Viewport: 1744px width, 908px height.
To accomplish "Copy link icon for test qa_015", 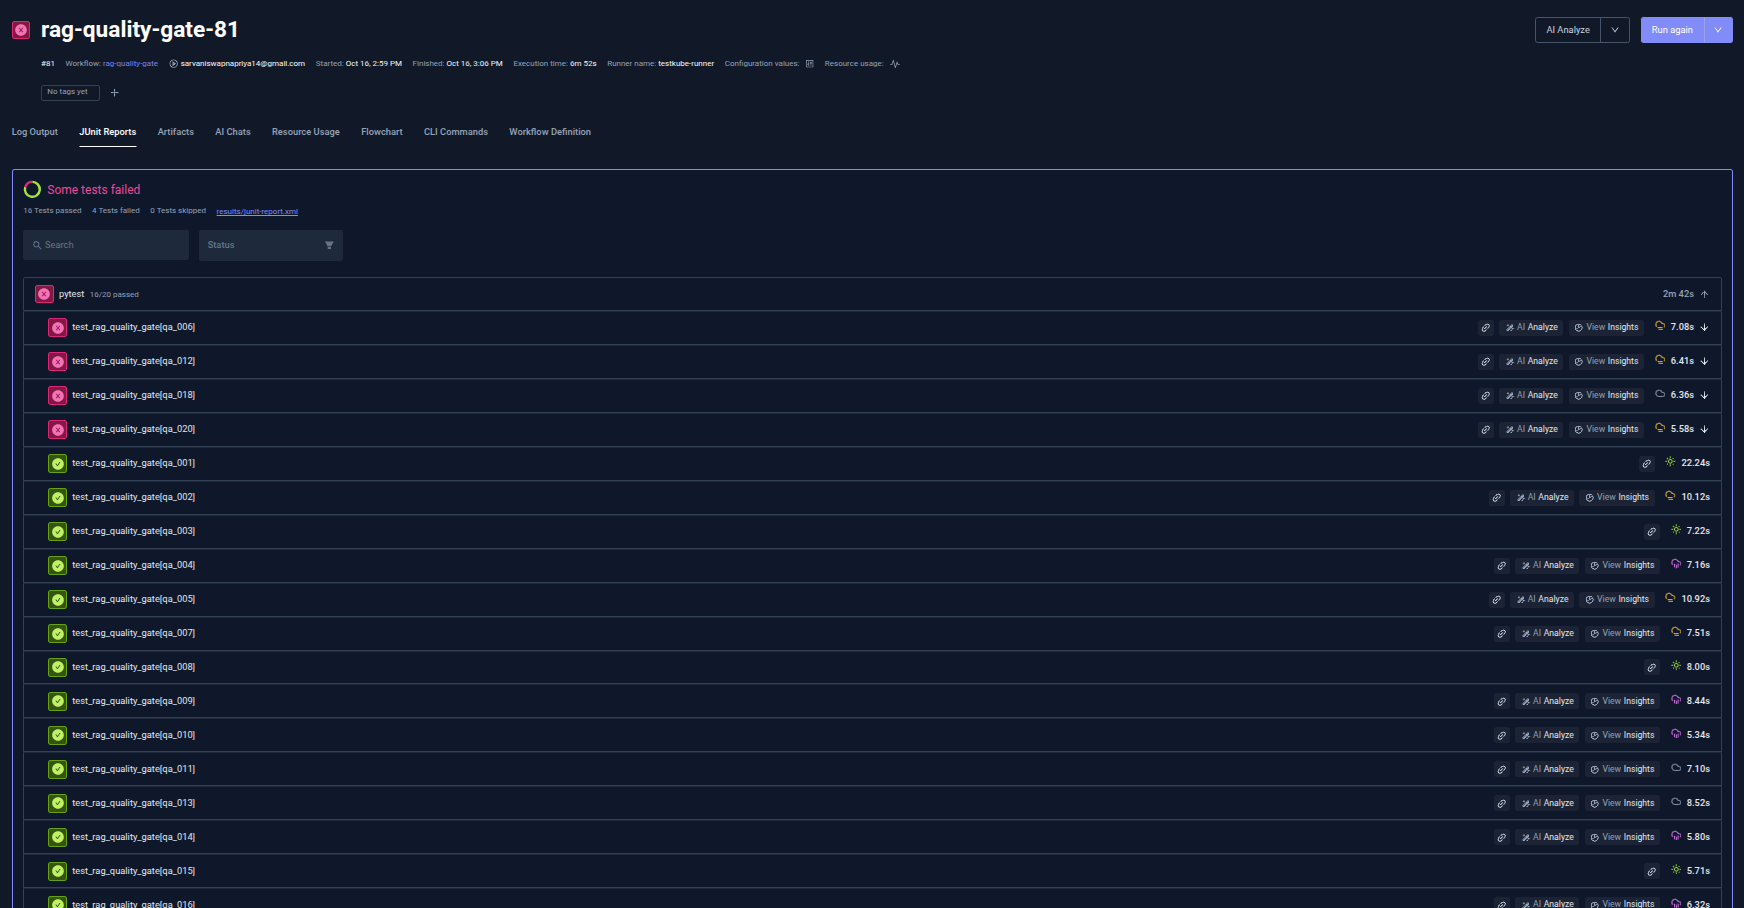I will point(1652,871).
